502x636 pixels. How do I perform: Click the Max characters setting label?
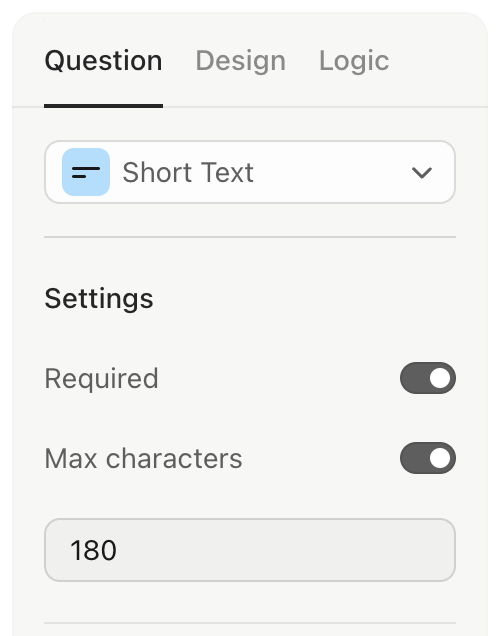144,458
